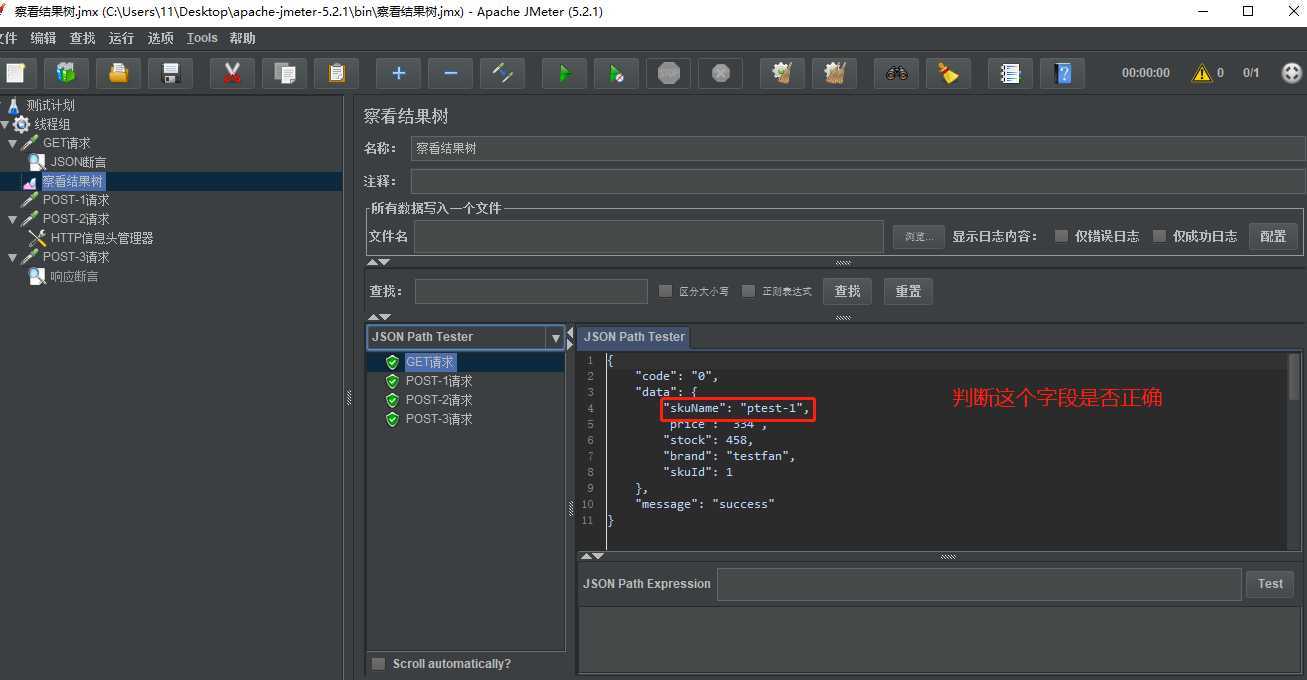Open Search with binoculars icon

point(896,73)
